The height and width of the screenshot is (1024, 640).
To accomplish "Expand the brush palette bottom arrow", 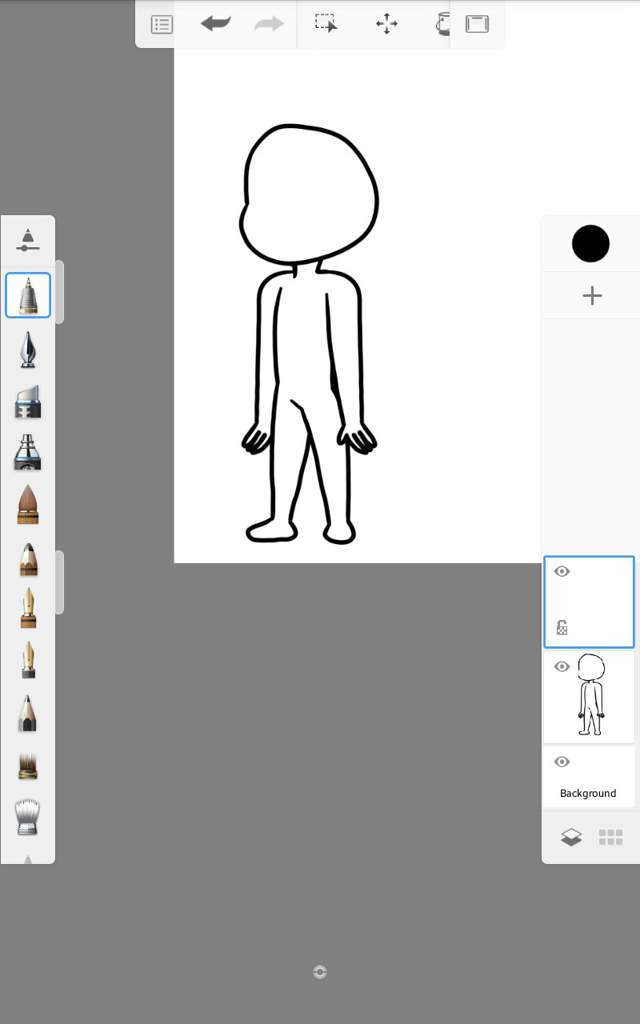I will click(27, 859).
